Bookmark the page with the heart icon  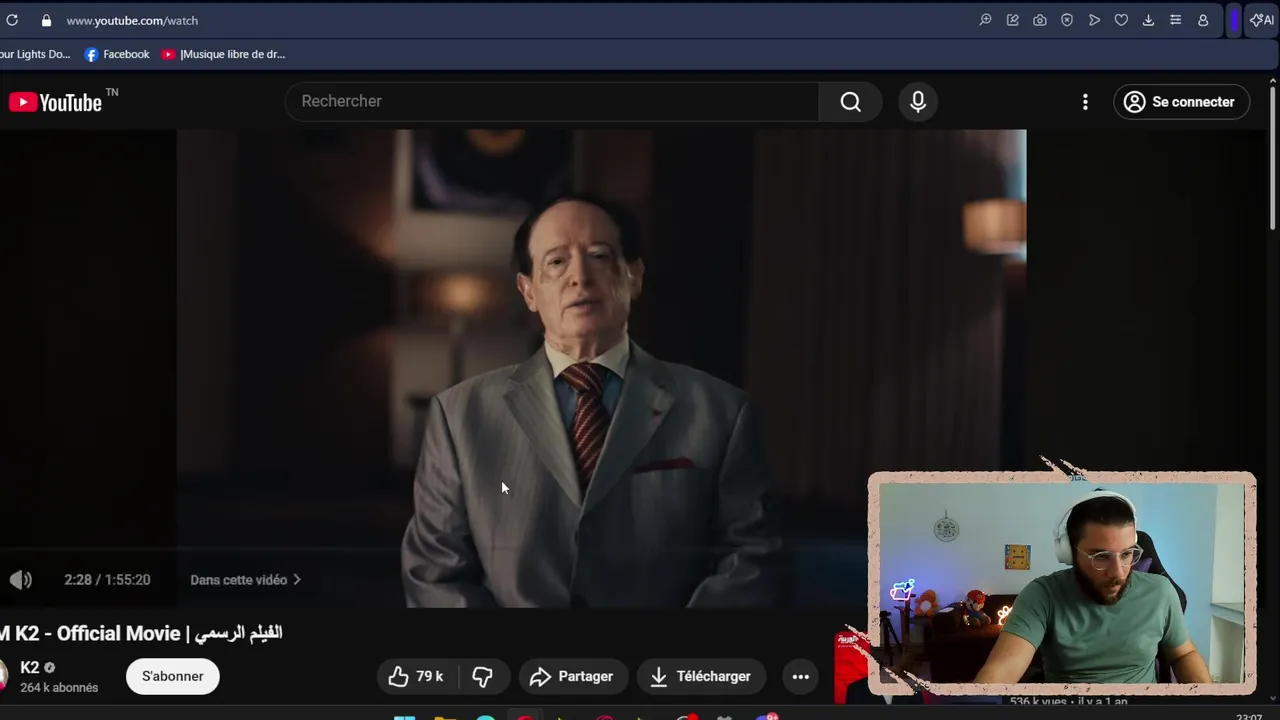[1121, 20]
